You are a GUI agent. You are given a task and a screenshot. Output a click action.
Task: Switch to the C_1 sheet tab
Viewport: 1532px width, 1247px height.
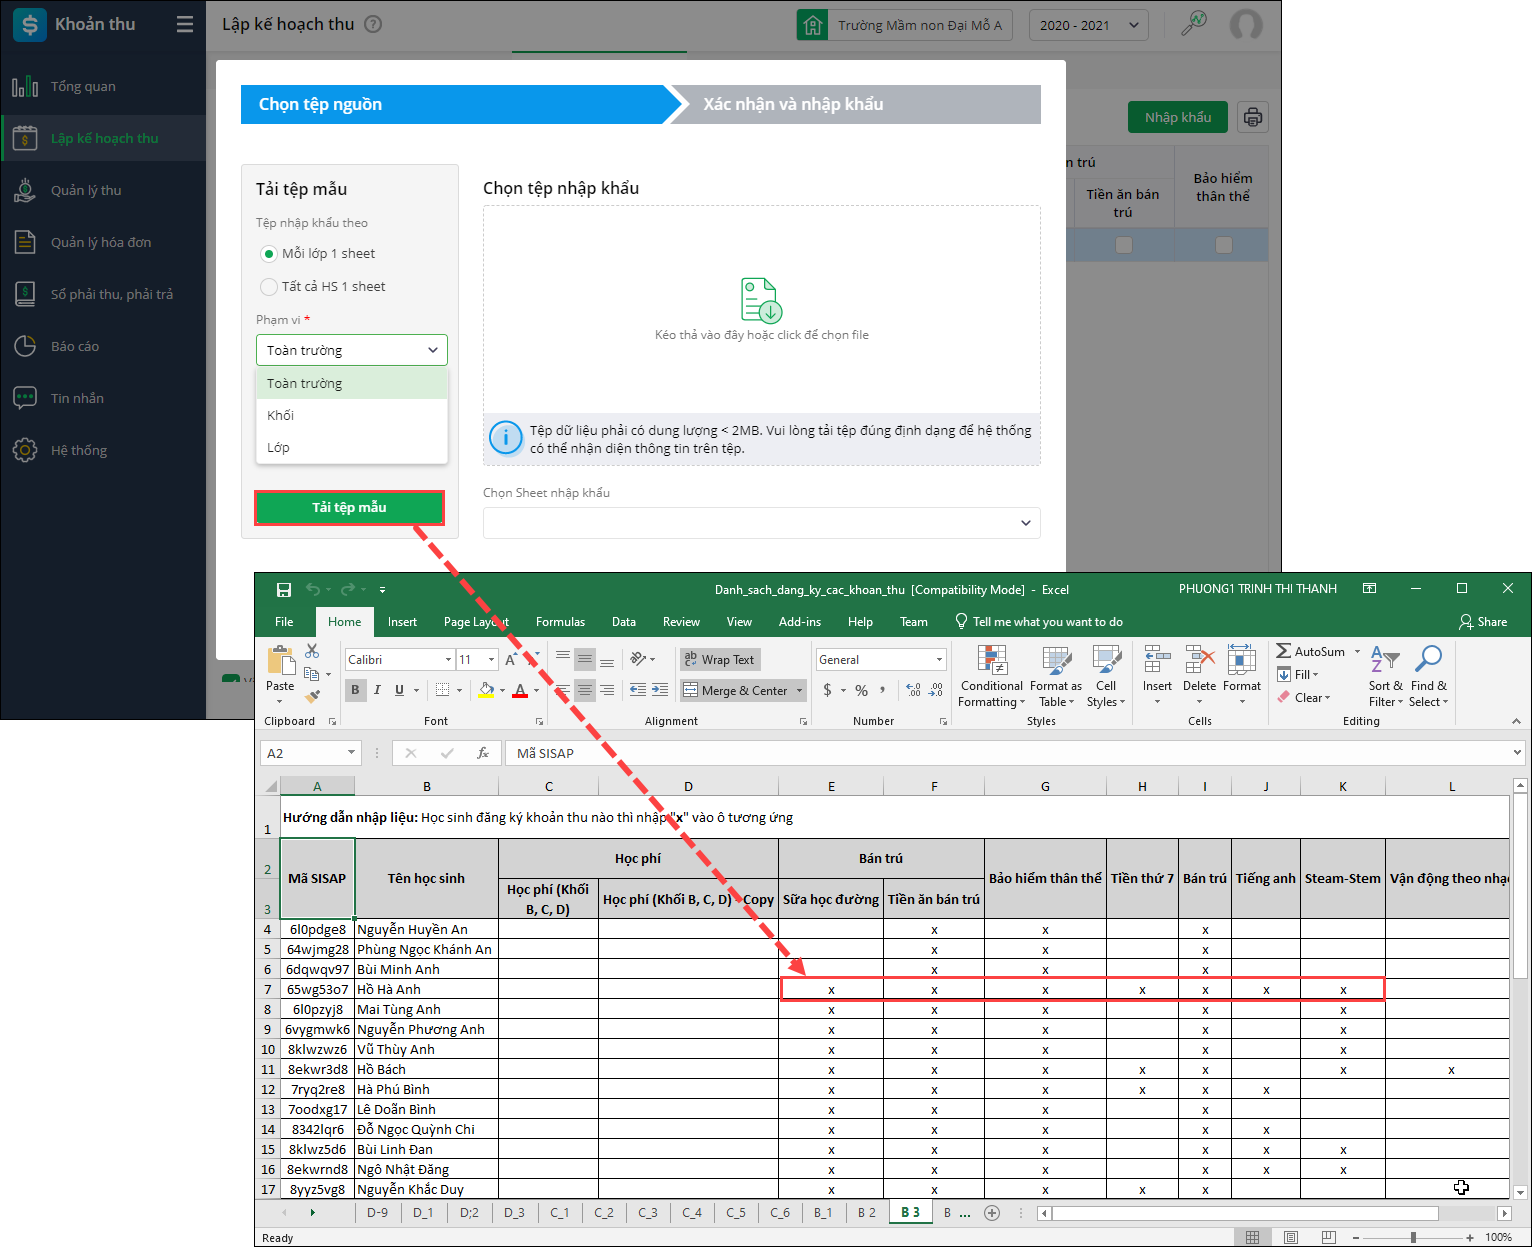559,1213
